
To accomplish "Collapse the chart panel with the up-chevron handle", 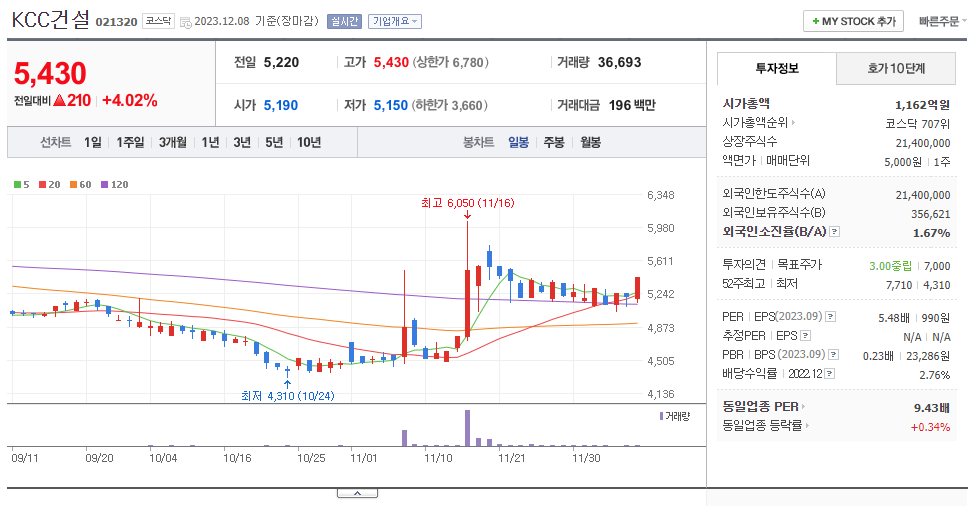I will [357, 493].
